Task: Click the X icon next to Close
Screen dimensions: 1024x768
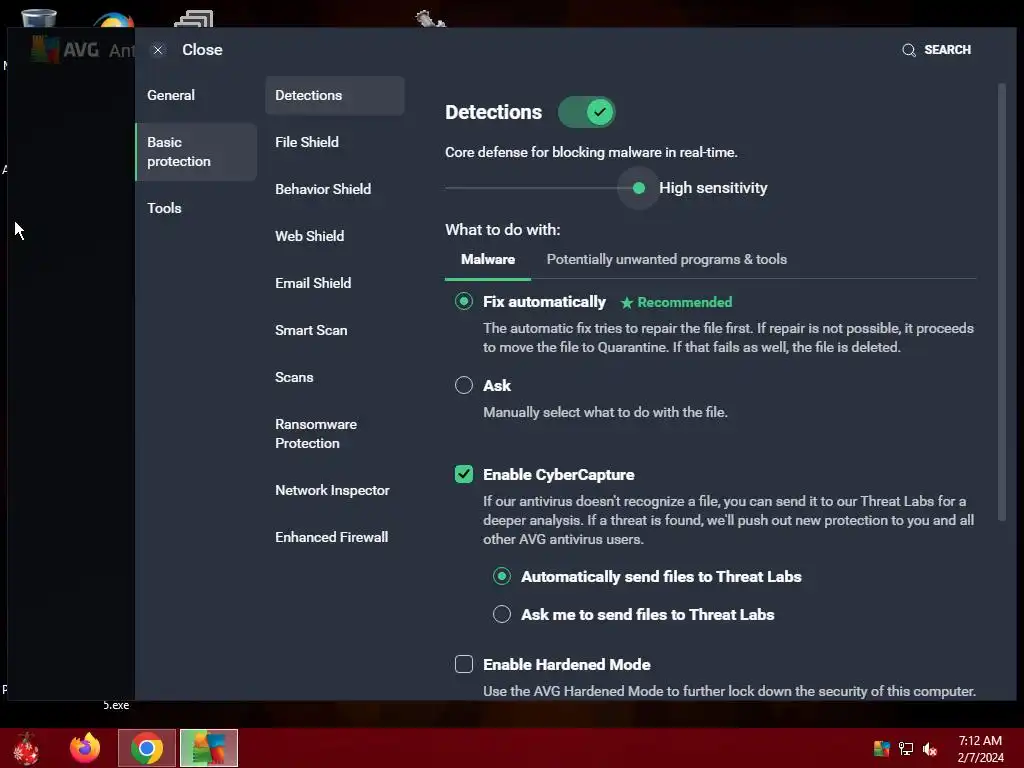Action: [x=158, y=50]
